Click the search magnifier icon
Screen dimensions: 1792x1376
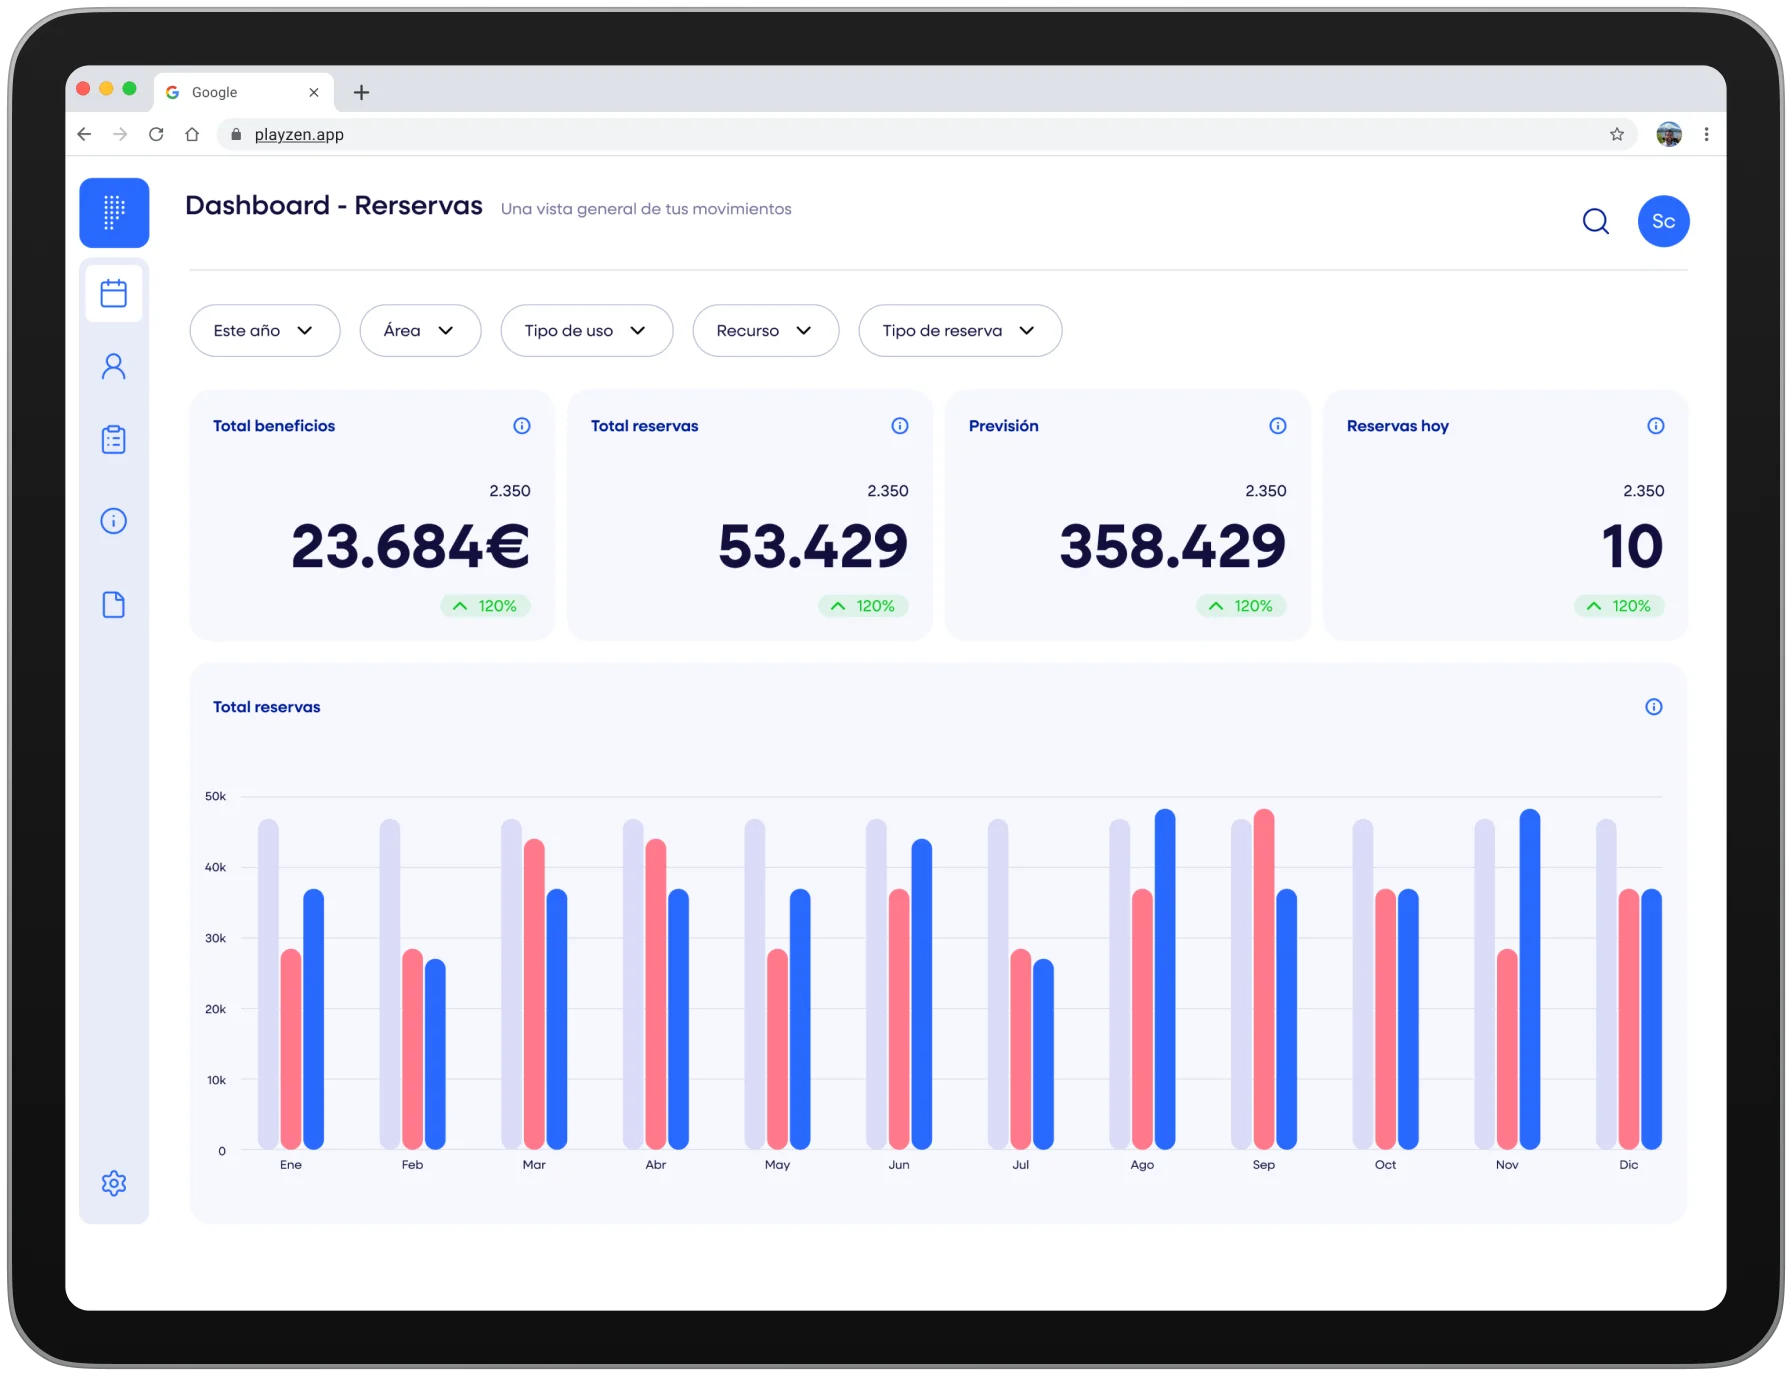pos(1596,221)
